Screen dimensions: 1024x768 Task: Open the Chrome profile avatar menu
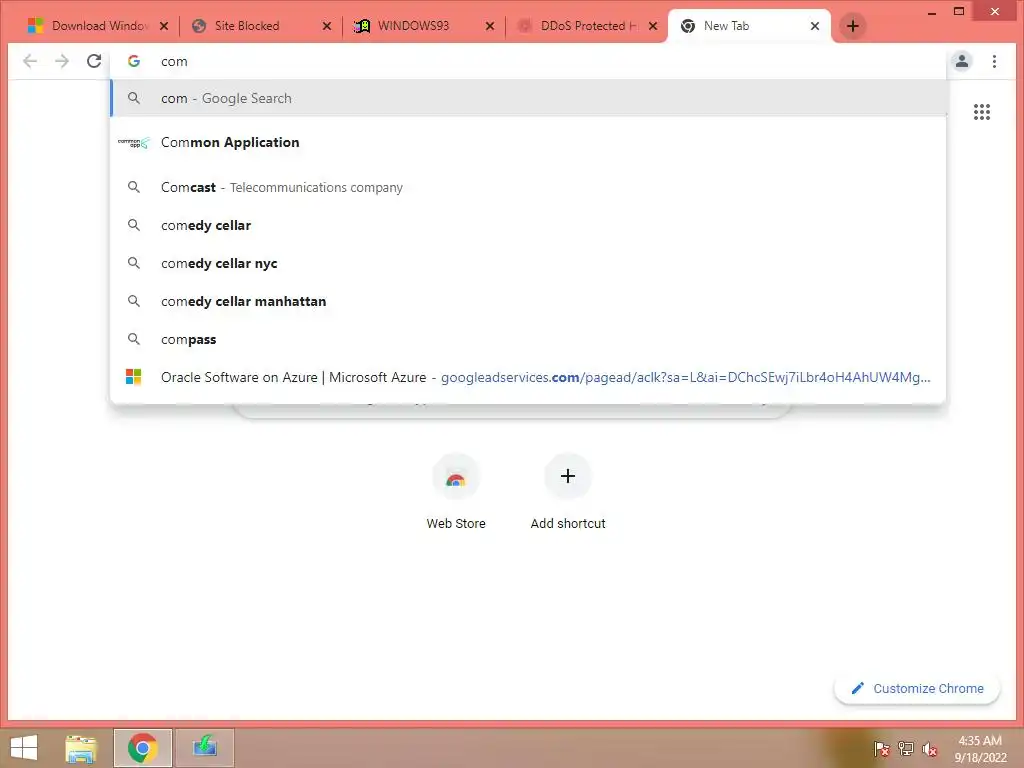point(962,61)
